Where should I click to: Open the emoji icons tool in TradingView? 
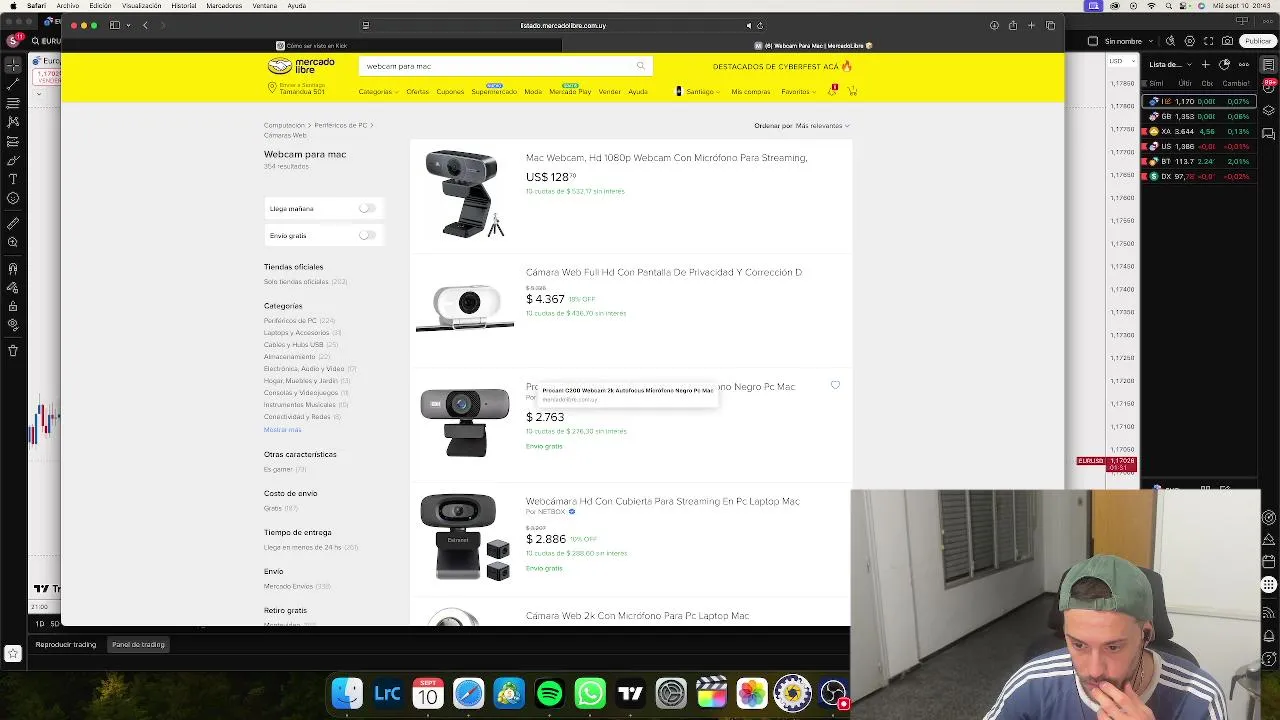[13, 198]
